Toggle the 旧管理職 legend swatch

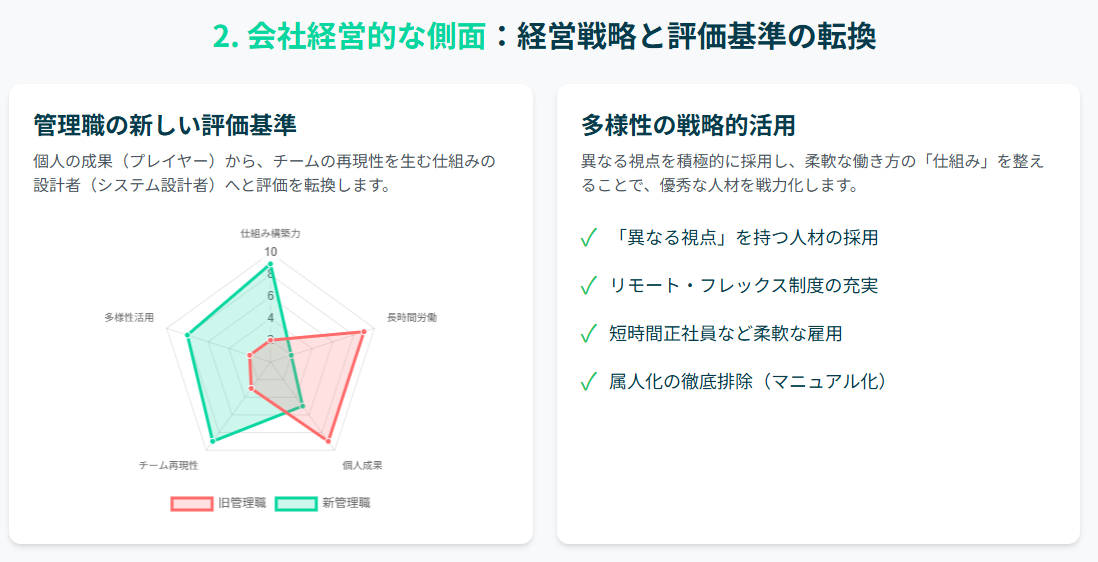(192, 503)
